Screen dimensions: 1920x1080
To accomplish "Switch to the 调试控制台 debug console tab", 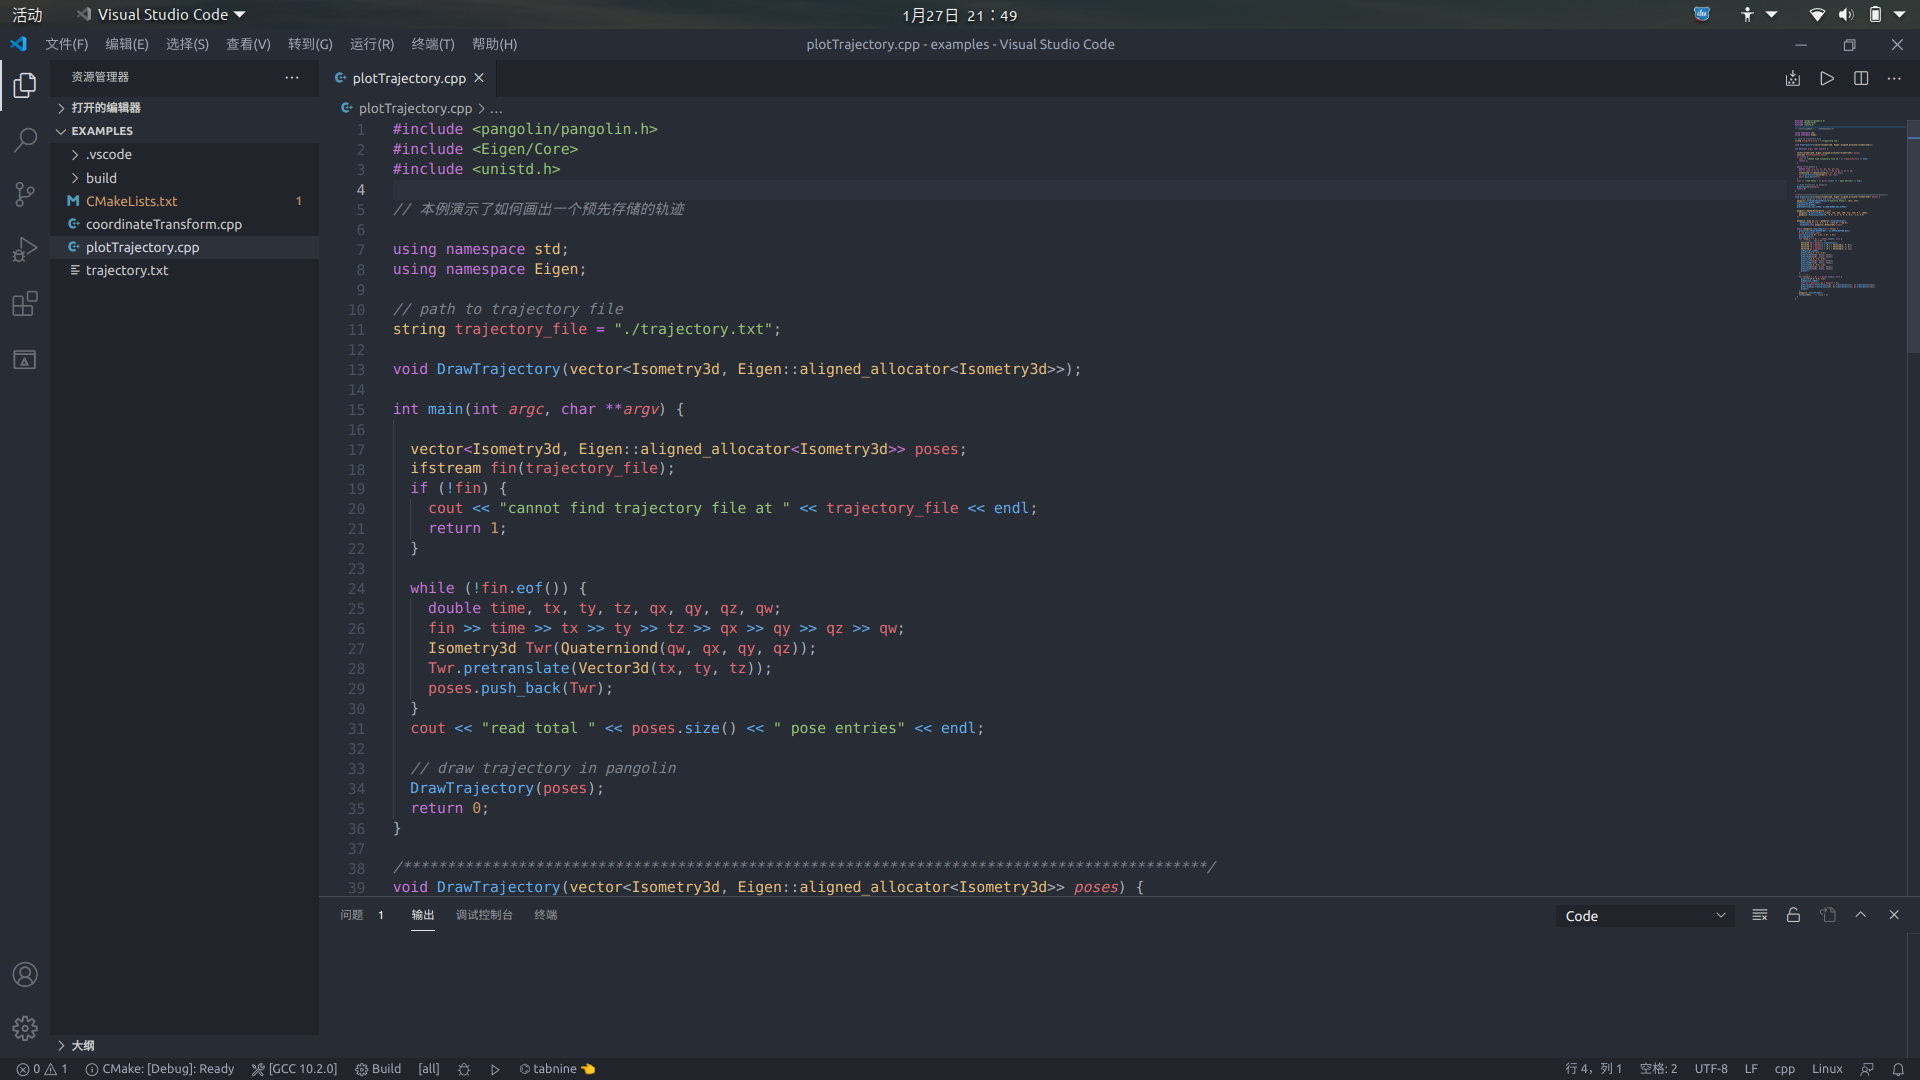I will (x=484, y=915).
